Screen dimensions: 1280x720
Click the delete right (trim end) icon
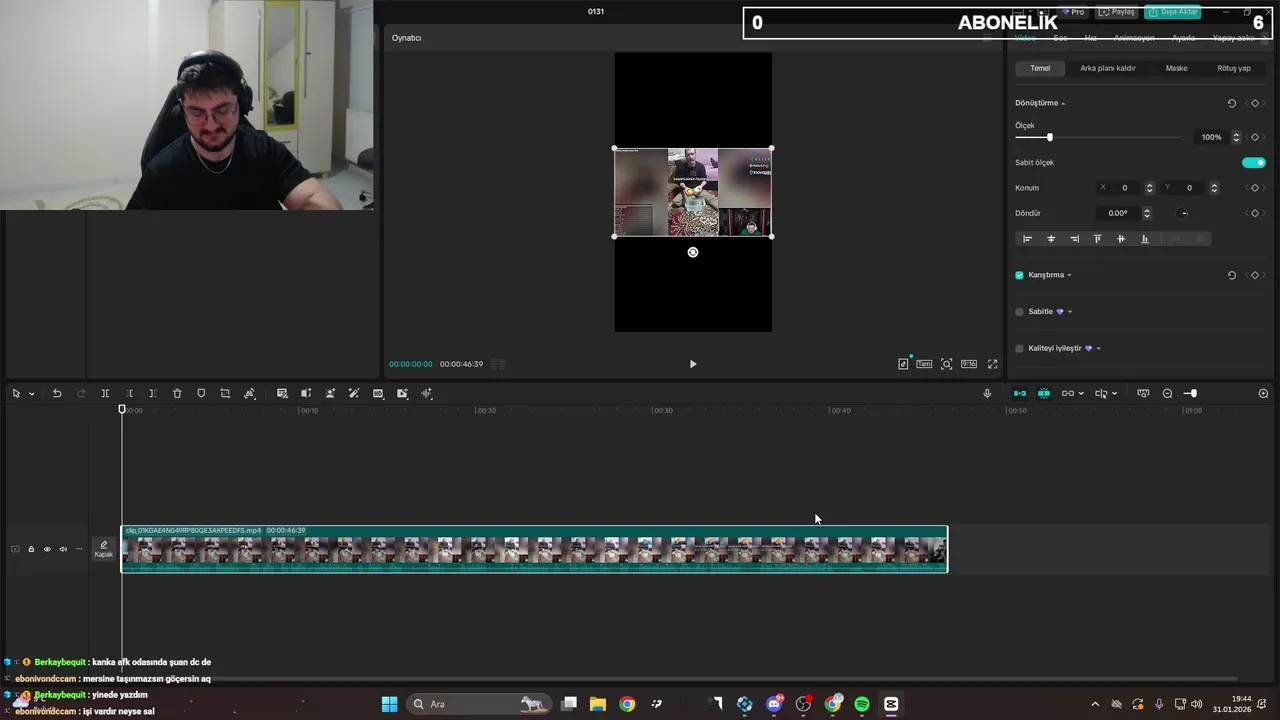pyautogui.click(x=153, y=394)
